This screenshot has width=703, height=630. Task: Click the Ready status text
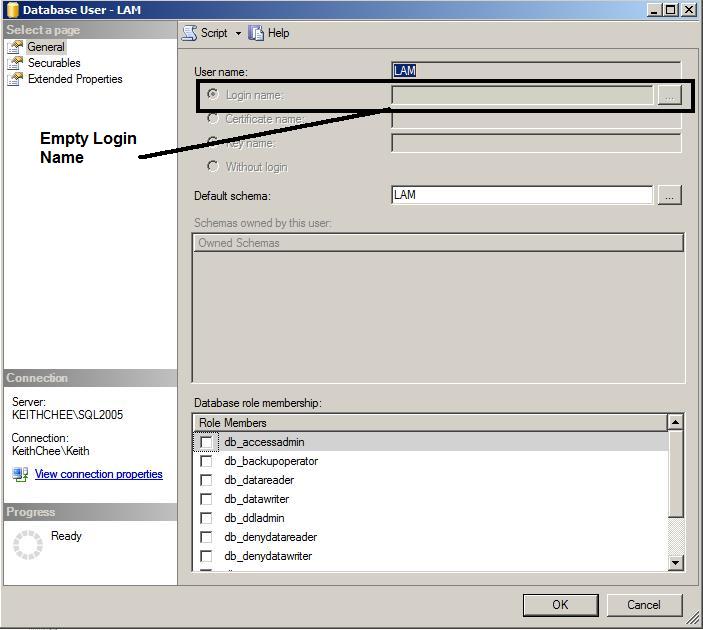(66, 536)
